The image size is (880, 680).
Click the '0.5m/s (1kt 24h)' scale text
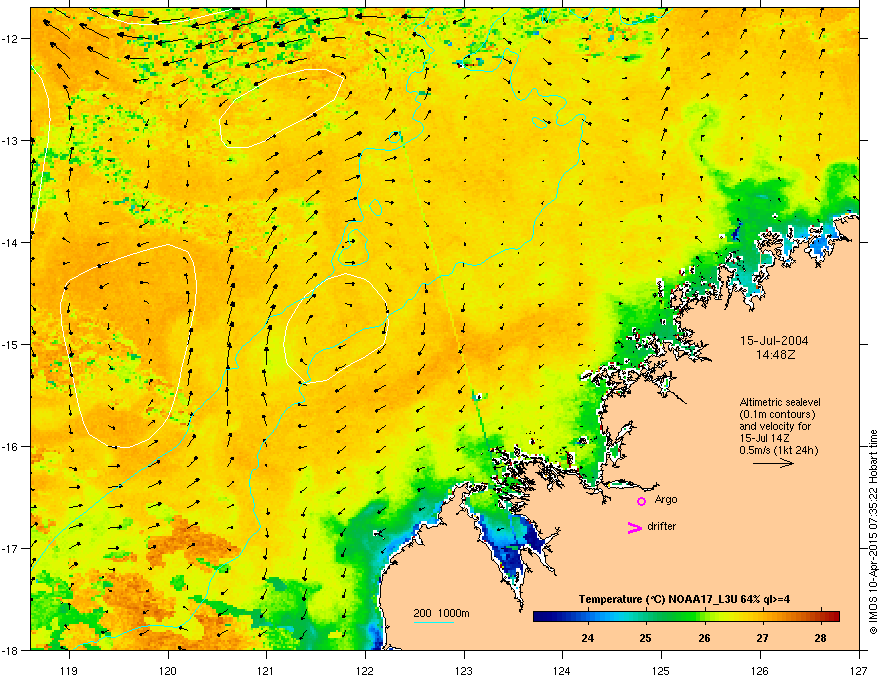point(778,450)
